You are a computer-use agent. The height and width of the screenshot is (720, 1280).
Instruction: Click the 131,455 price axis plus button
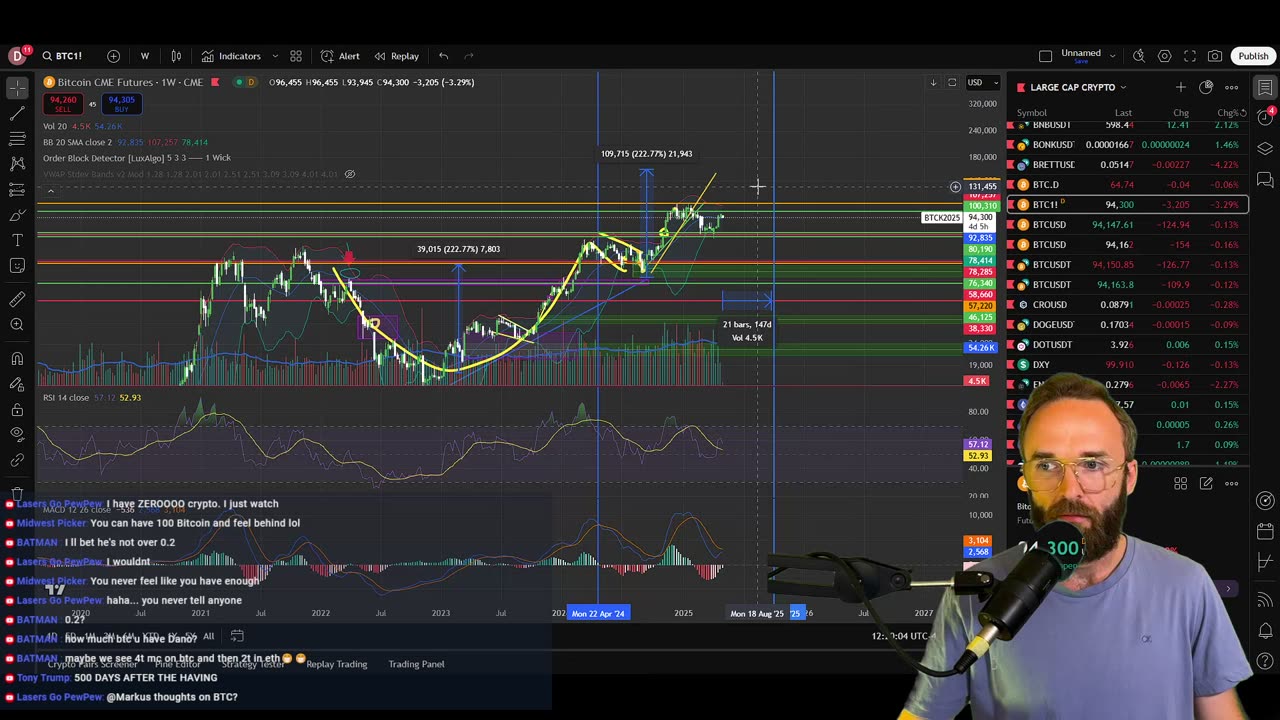coord(955,186)
